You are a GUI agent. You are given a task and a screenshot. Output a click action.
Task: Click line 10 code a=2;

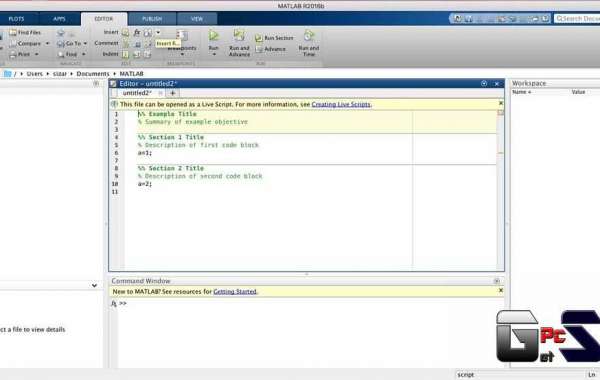pyautogui.click(x=145, y=184)
